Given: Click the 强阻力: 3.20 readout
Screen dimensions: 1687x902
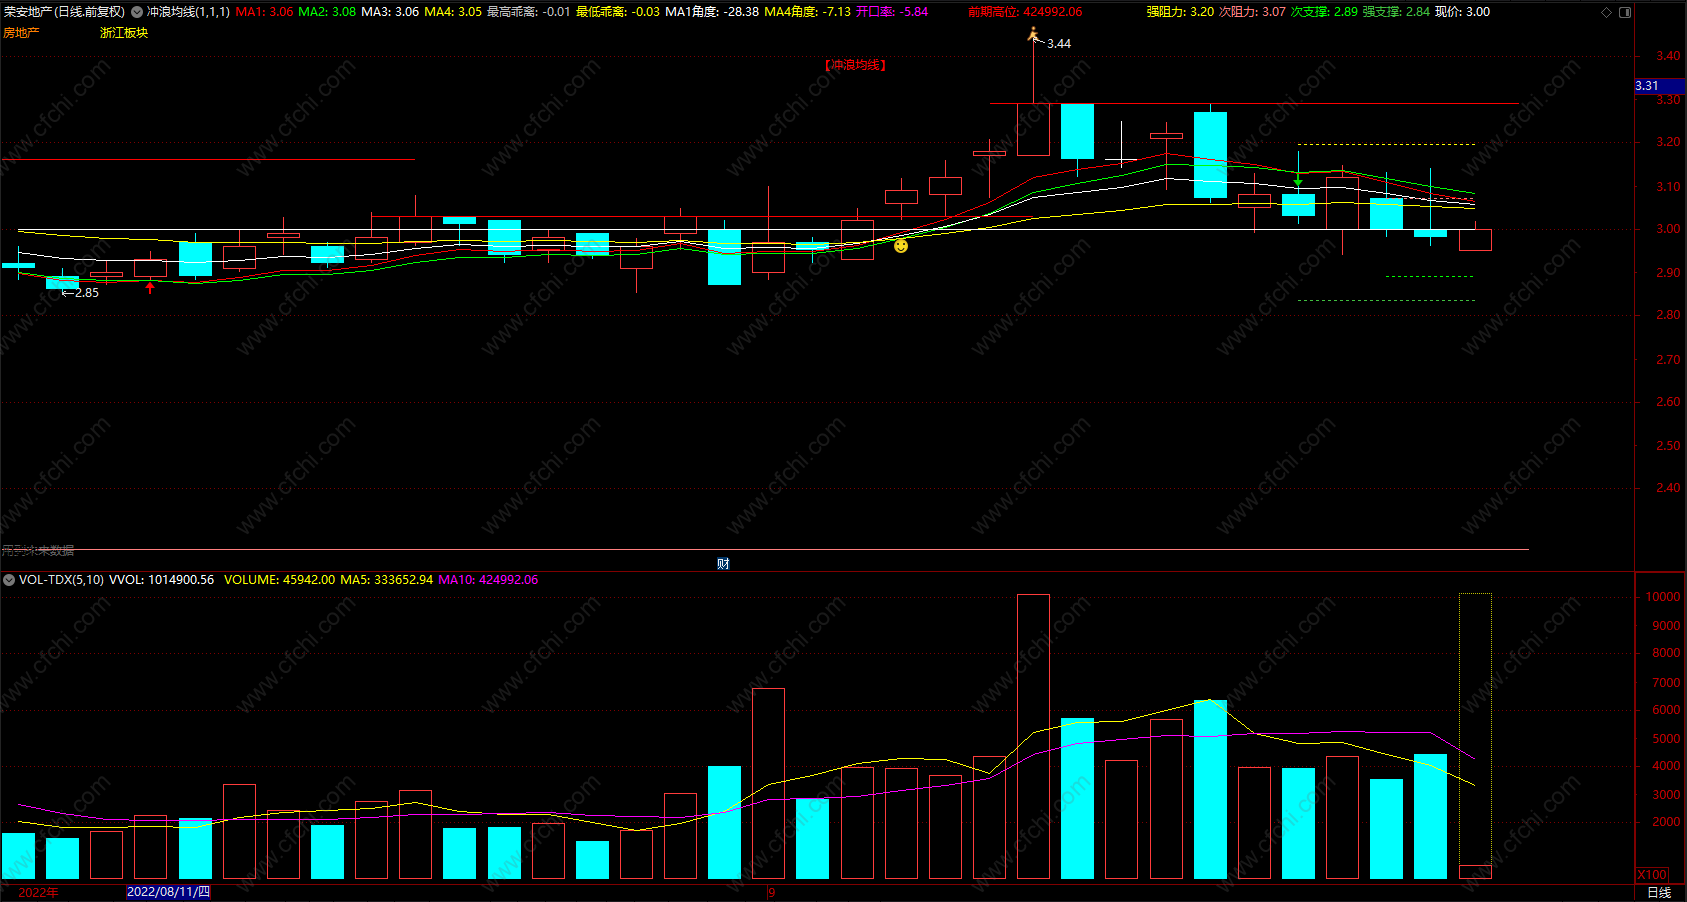Looking at the screenshot, I should pos(1180,12).
